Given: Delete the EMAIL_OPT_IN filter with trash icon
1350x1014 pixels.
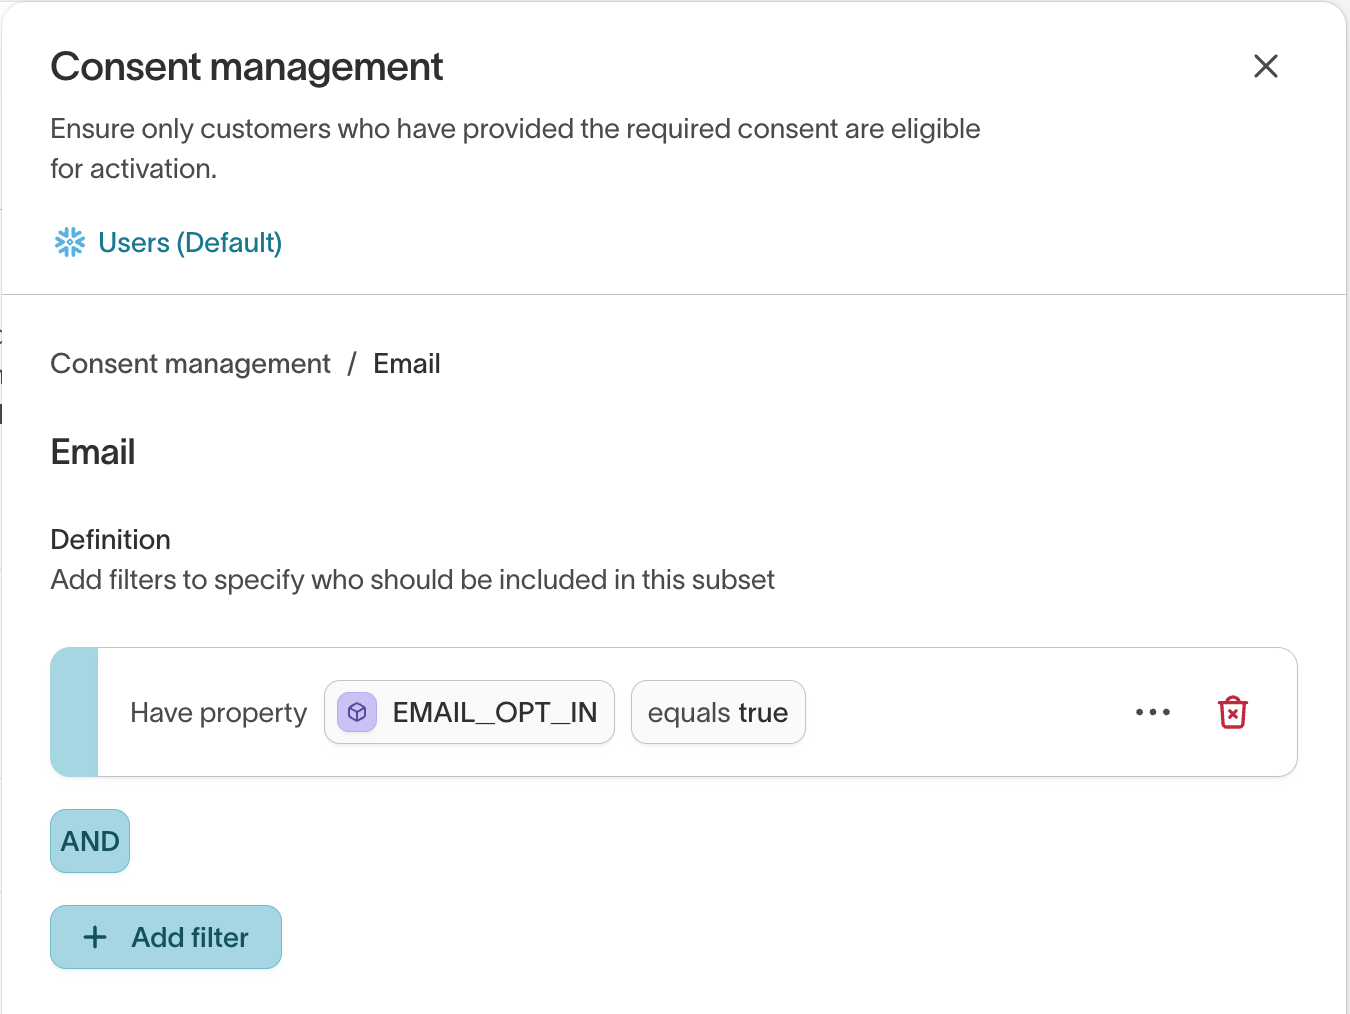Looking at the screenshot, I should coord(1232,712).
